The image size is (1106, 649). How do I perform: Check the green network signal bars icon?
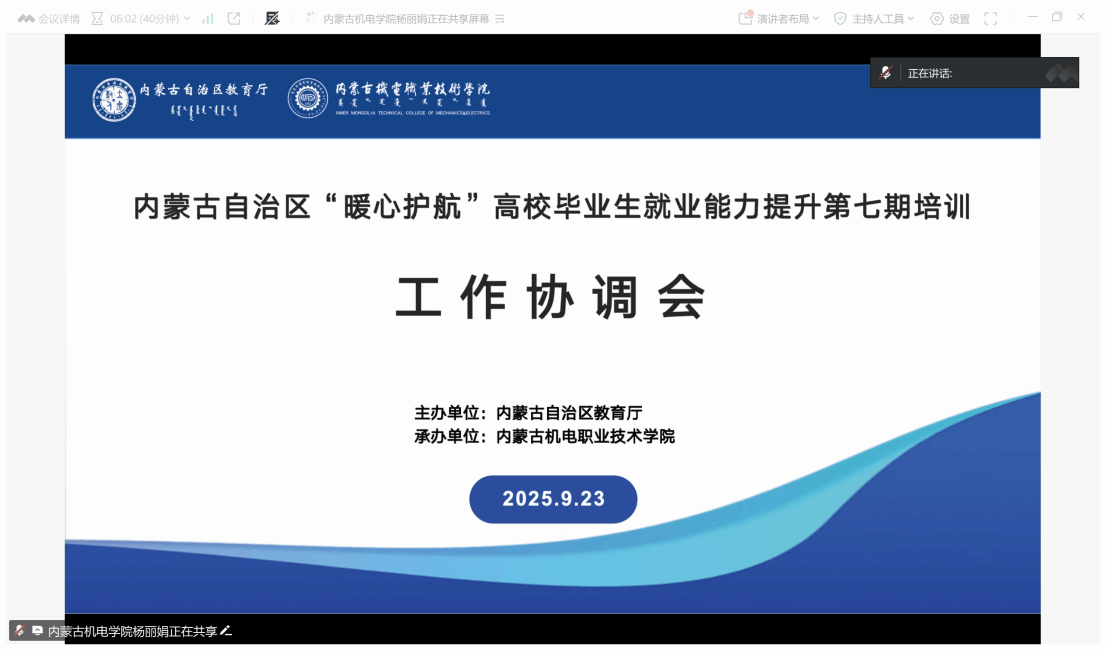coord(208,18)
